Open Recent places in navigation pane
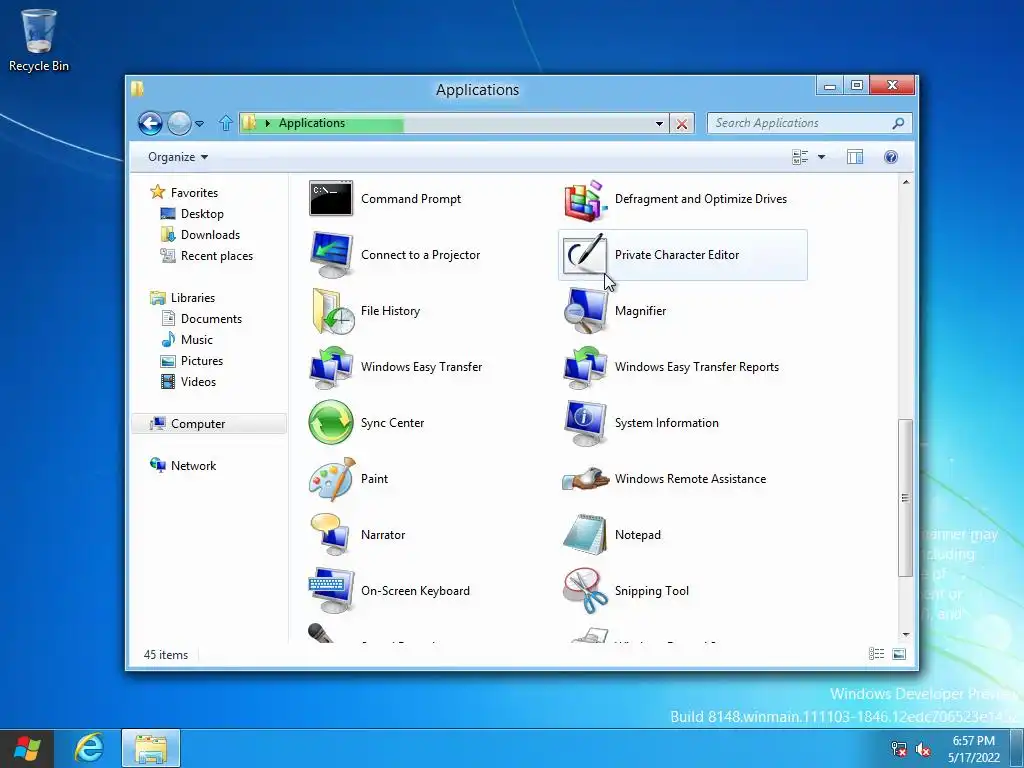The width and height of the screenshot is (1024, 768). [217, 255]
